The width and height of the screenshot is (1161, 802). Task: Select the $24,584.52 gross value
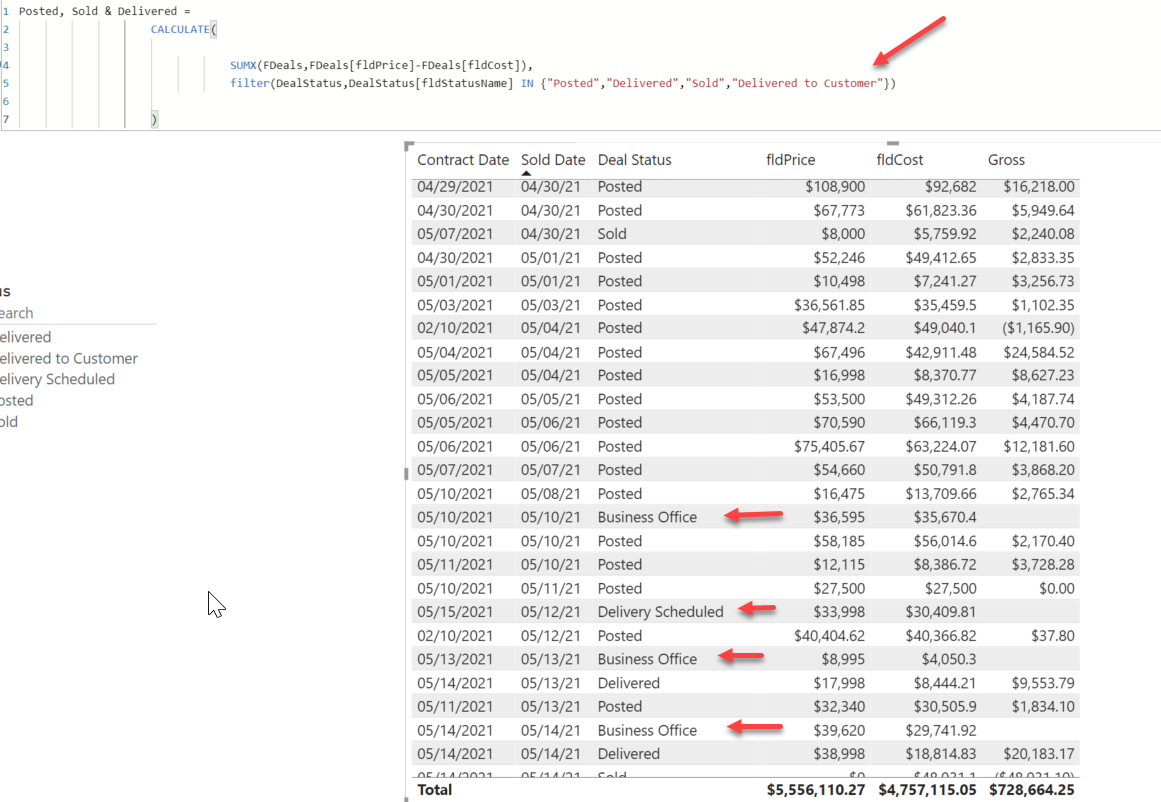click(x=1039, y=352)
